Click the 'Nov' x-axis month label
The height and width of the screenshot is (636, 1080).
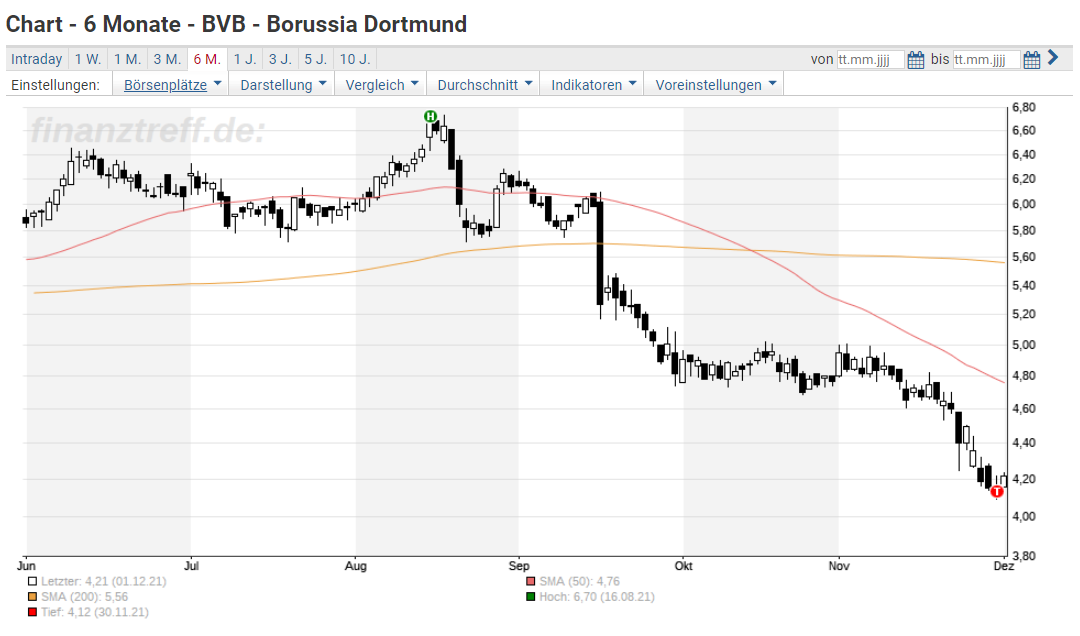click(x=839, y=566)
